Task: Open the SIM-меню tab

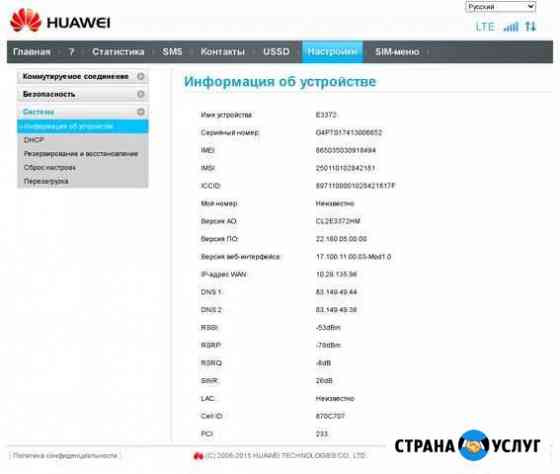Action: (397, 52)
